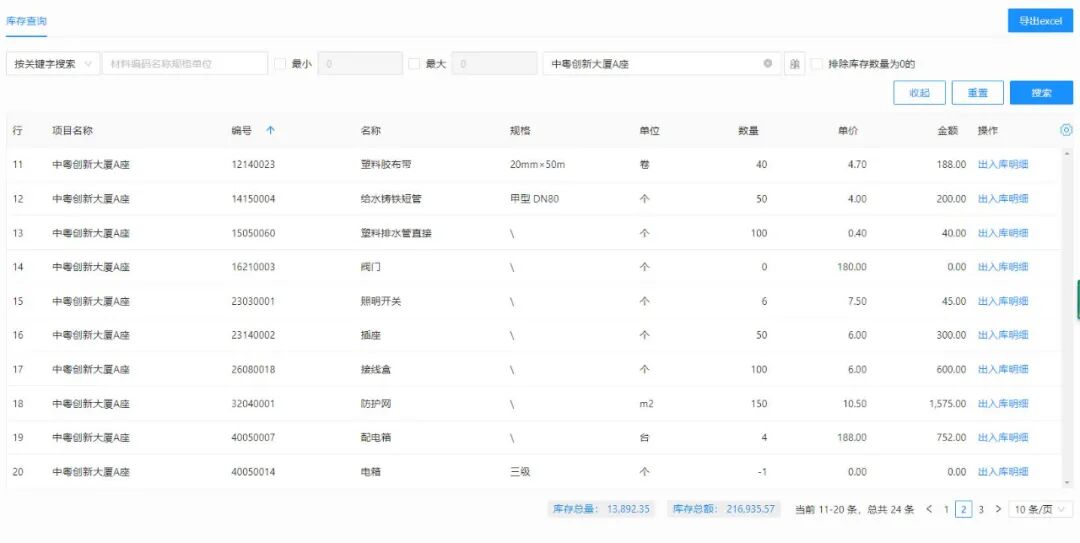Click the 收起 collapse button
Screen dimensions: 1080x543
[920, 93]
